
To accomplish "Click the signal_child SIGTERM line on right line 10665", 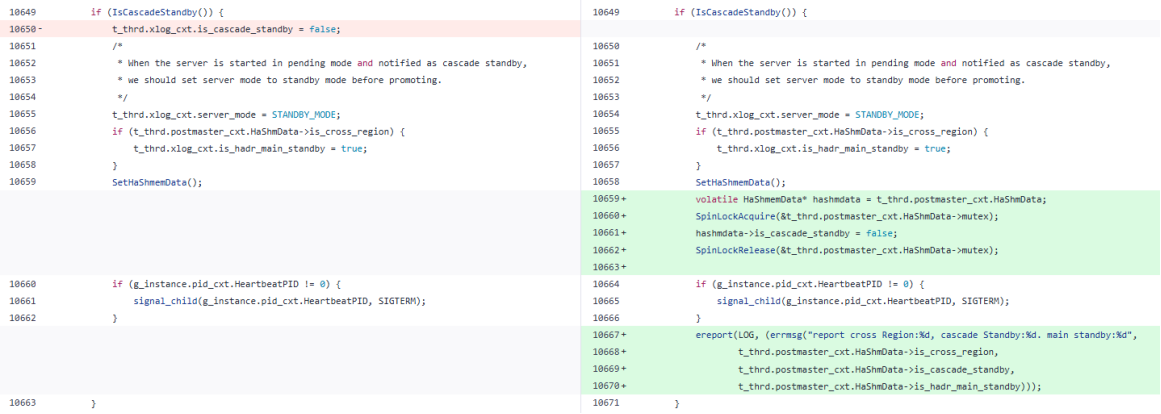I will tap(864, 301).
